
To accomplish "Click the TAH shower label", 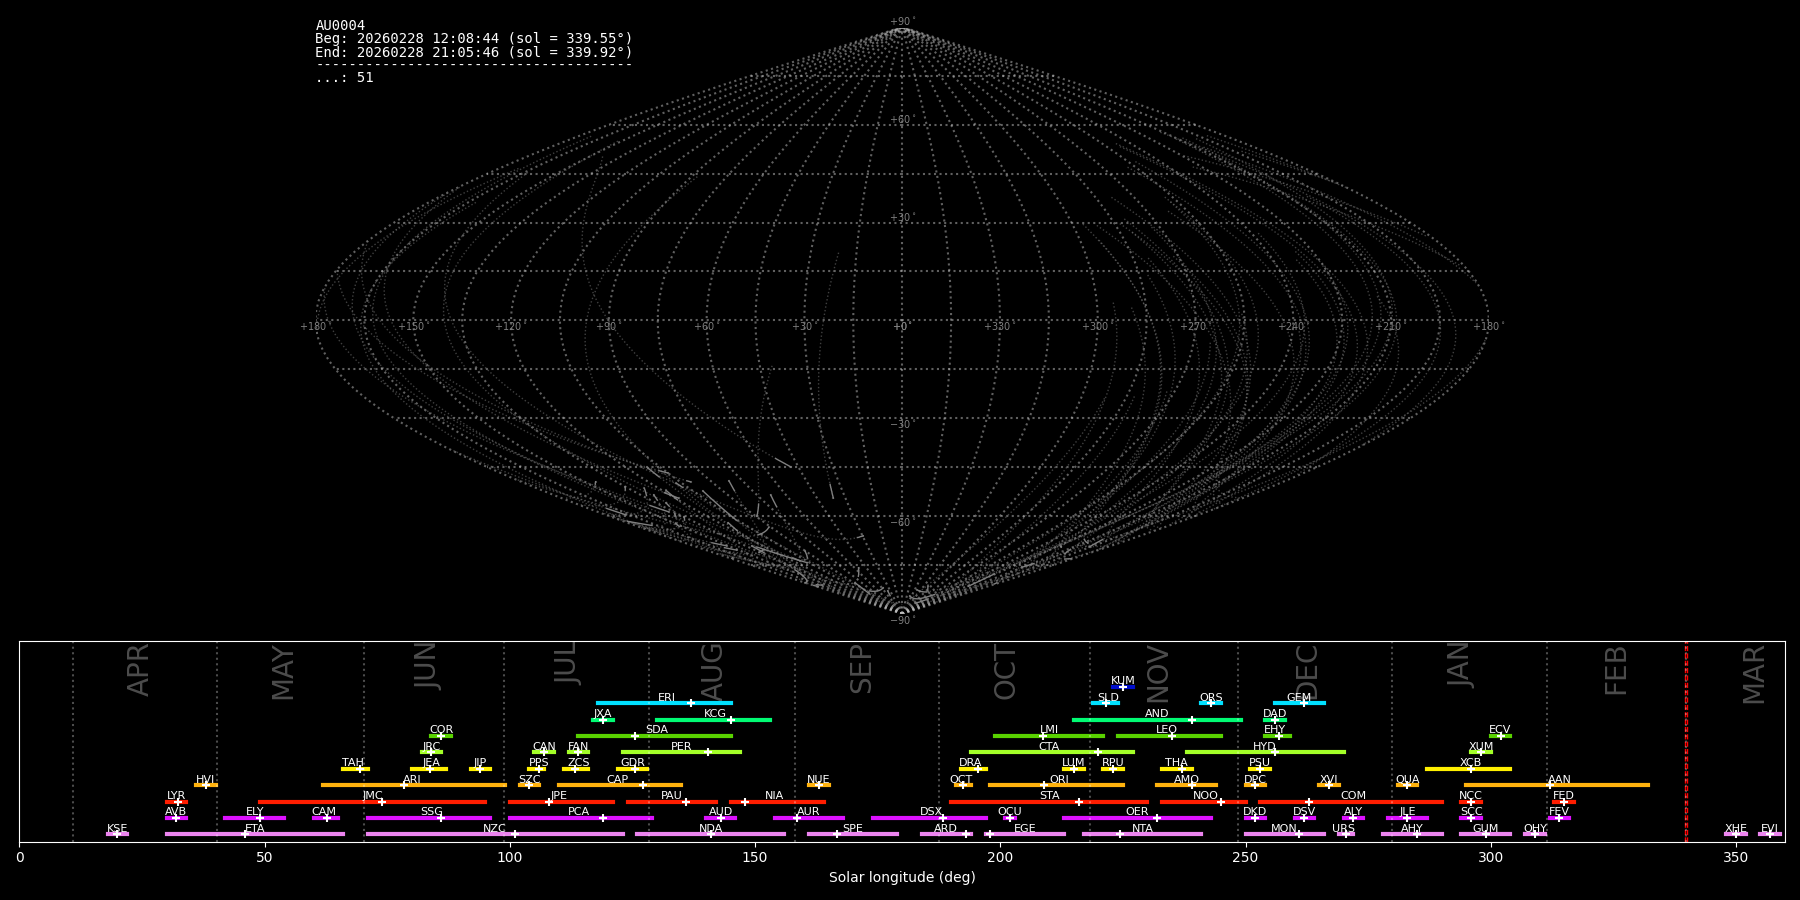I will (x=353, y=763).
